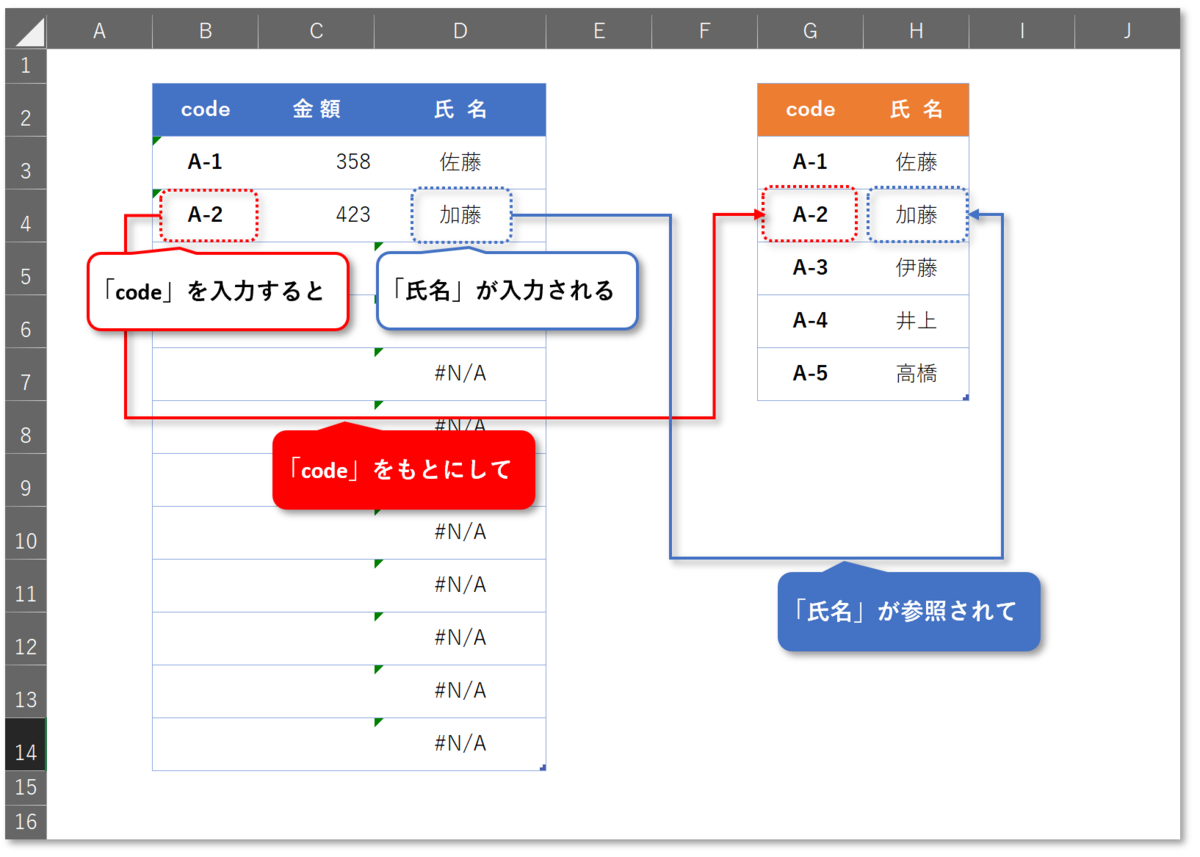Select row 3 header

coord(26,163)
